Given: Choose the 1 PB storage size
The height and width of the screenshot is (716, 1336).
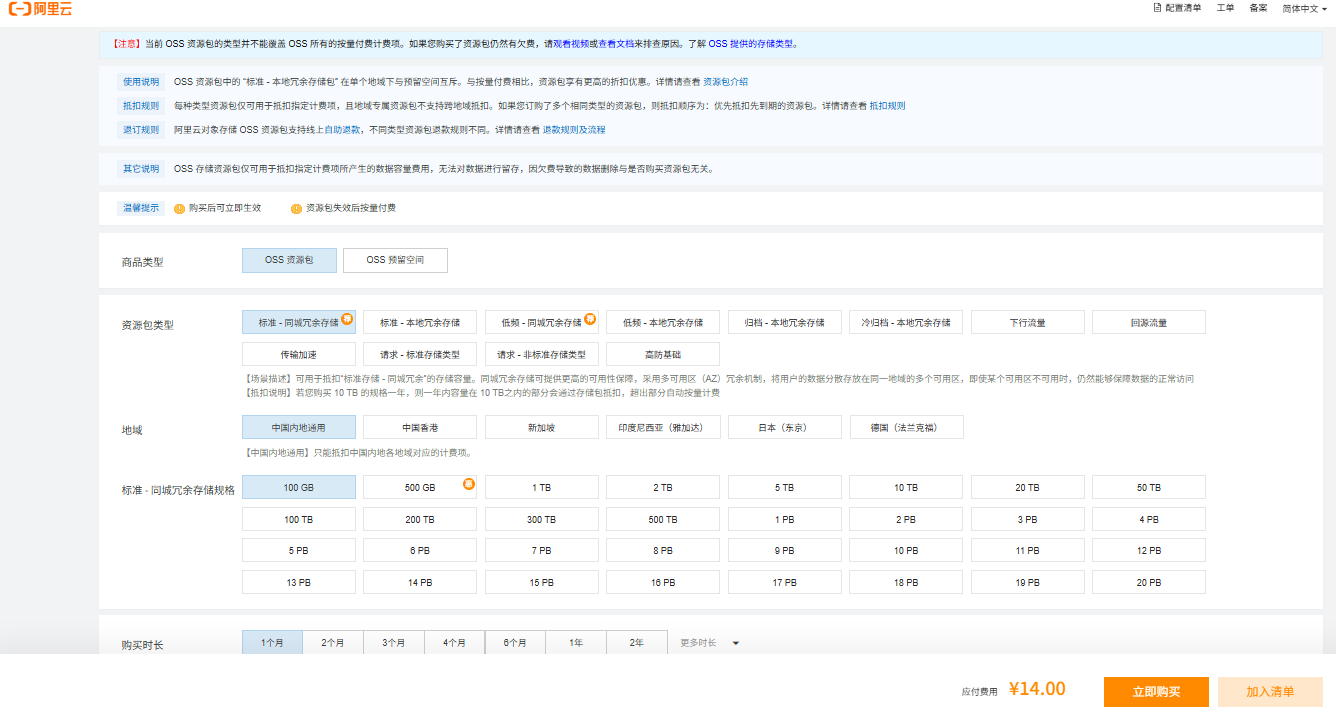Looking at the screenshot, I should (785, 519).
